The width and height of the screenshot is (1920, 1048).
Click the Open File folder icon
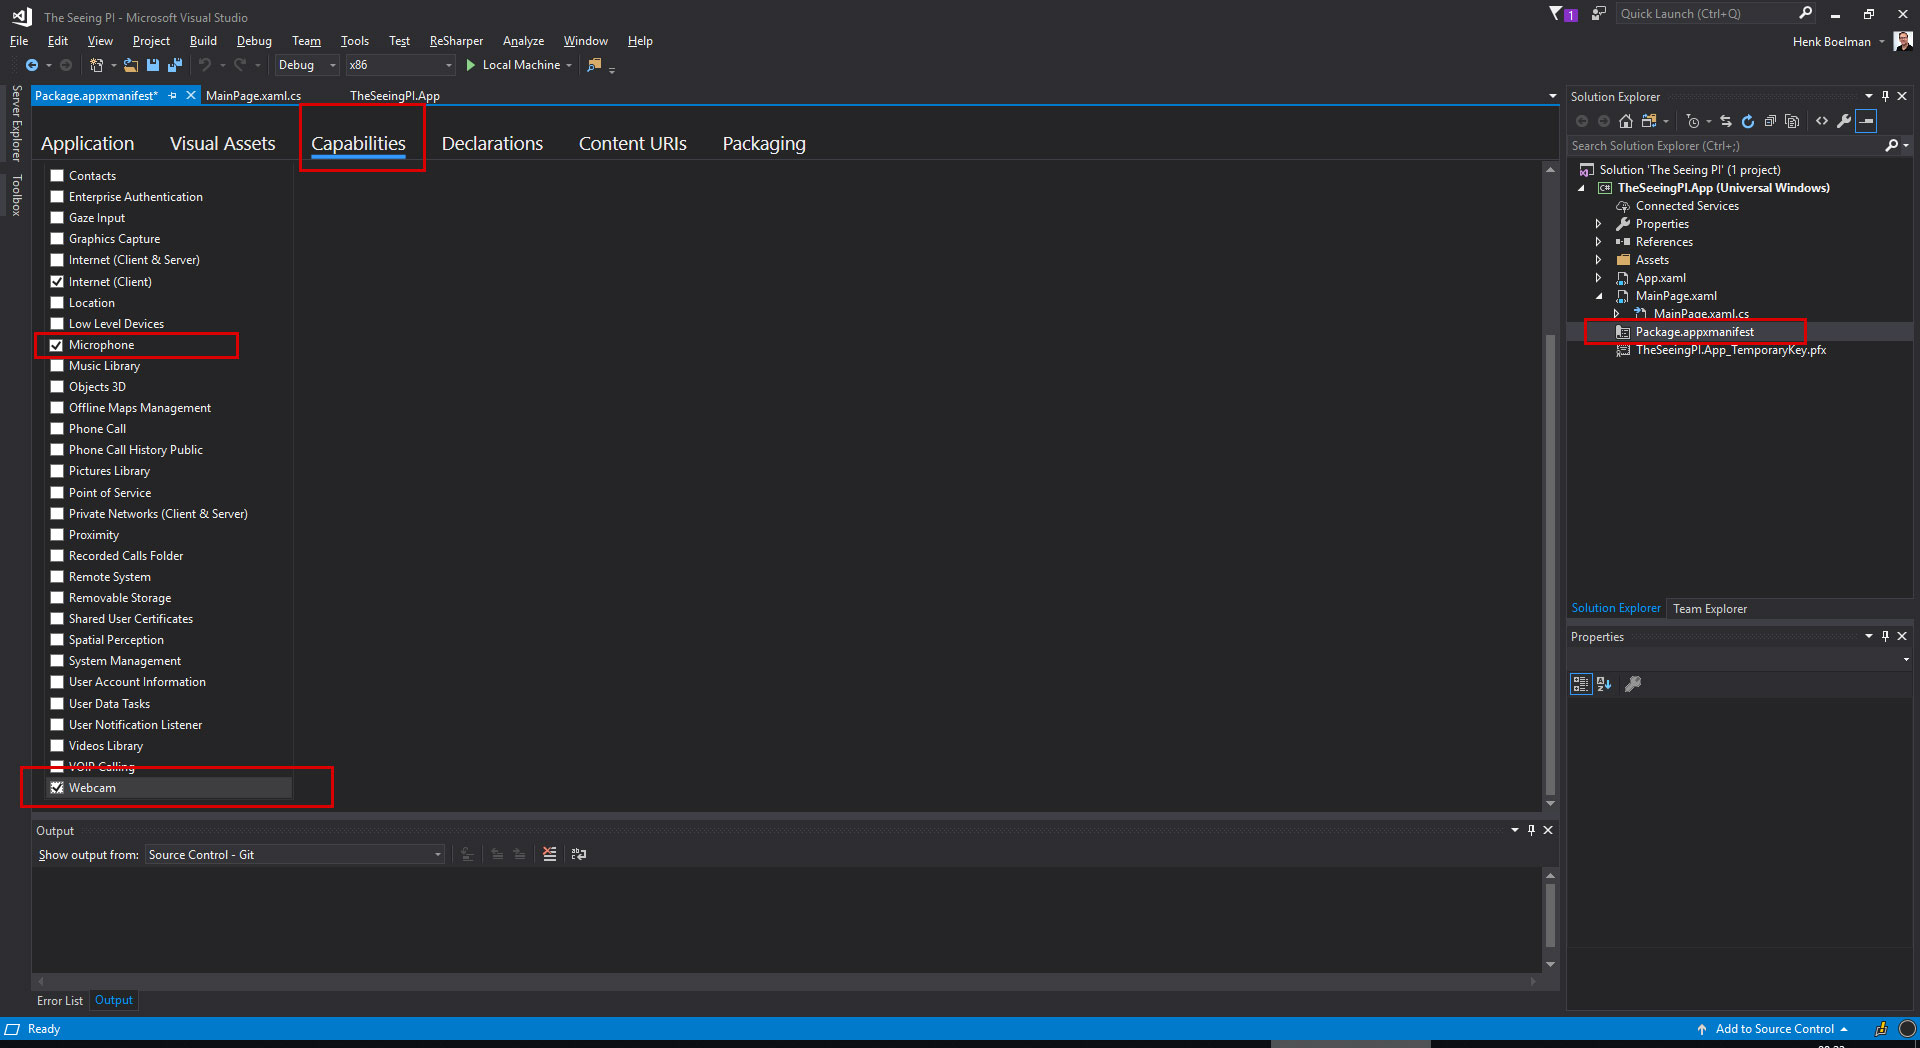130,65
